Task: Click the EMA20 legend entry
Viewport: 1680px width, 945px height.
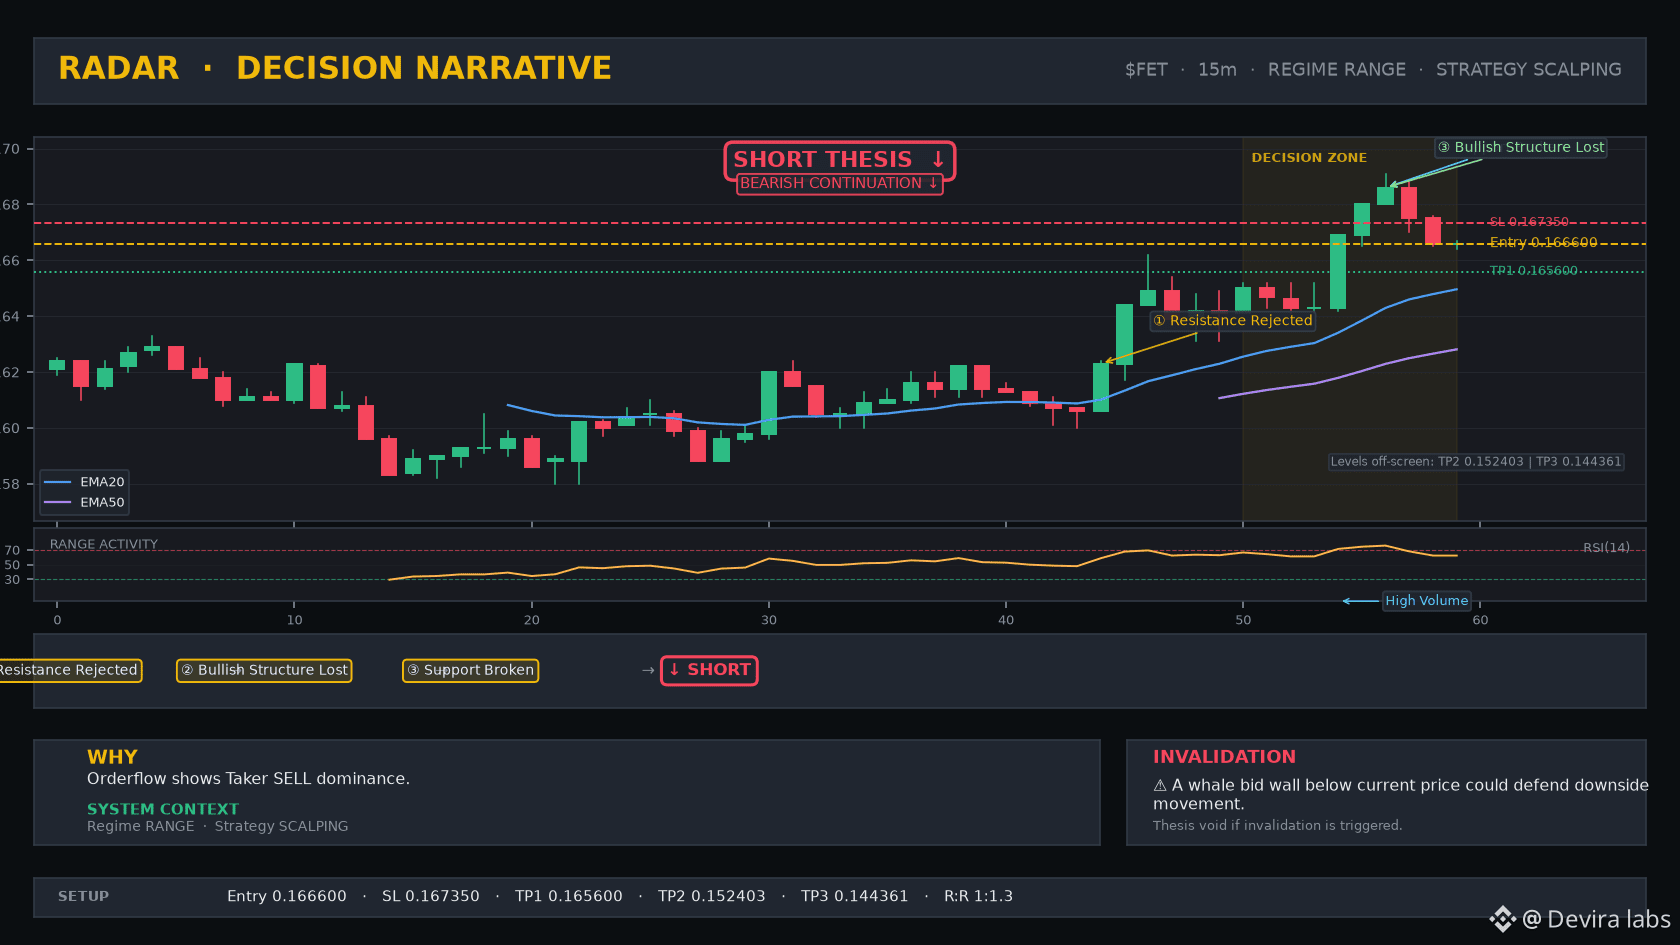Action: (x=84, y=482)
